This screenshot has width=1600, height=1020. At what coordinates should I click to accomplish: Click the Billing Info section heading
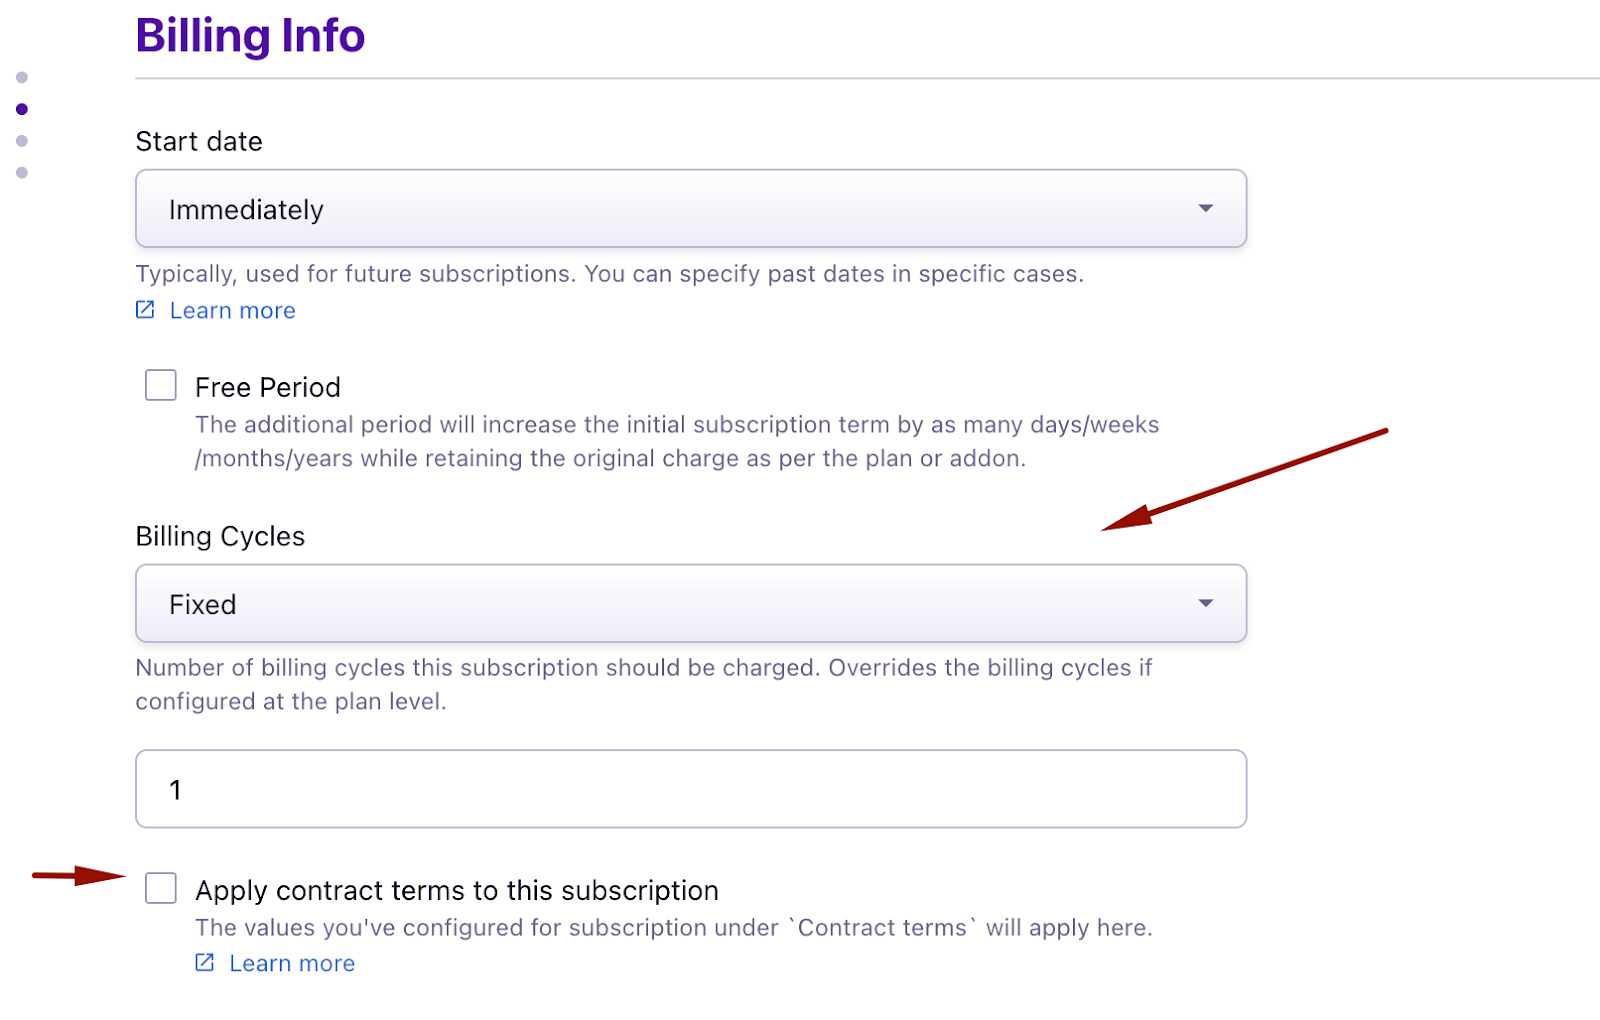250,36
